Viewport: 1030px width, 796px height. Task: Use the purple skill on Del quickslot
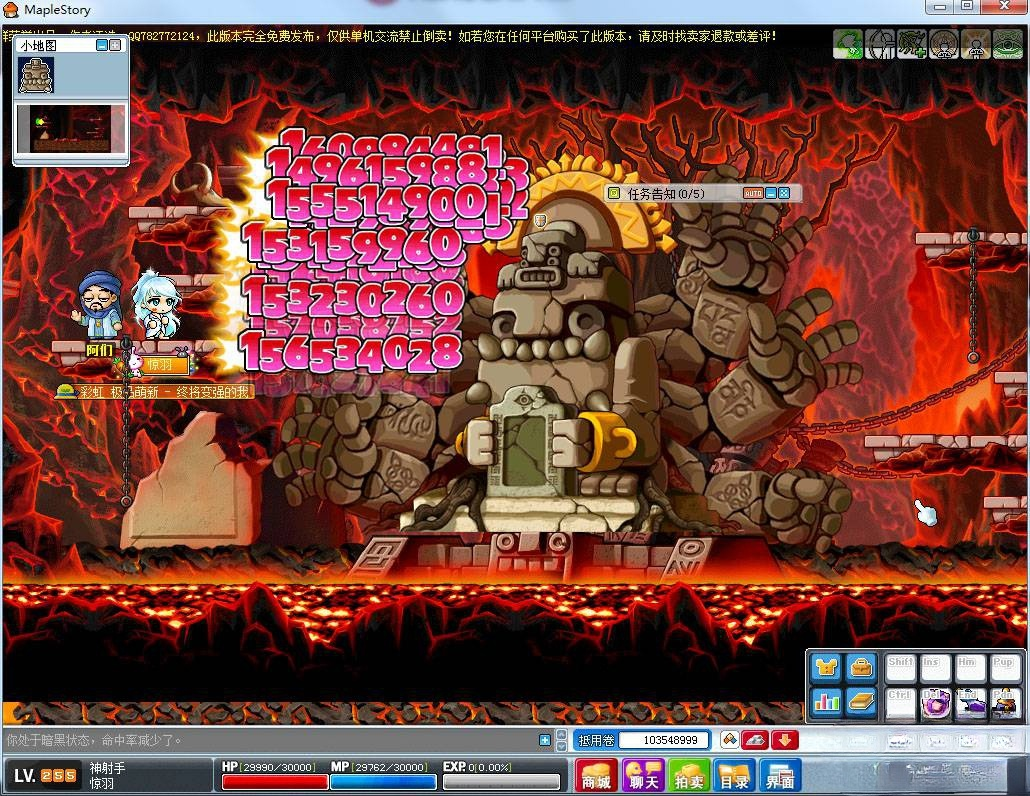pyautogui.click(x=935, y=703)
